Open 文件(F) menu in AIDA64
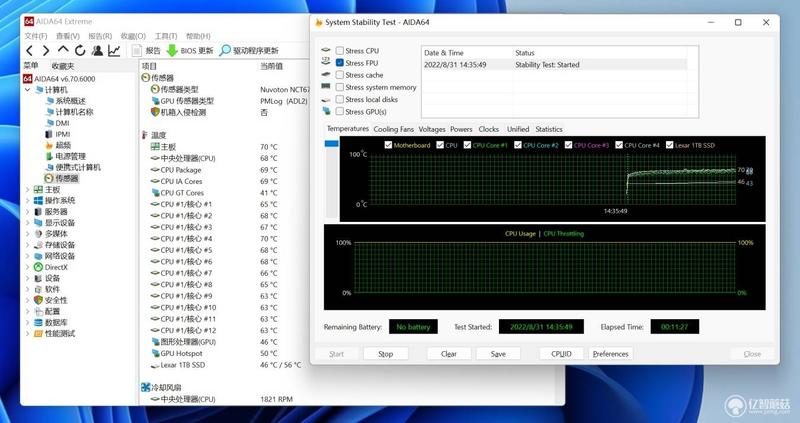The image size is (800, 423). tap(36, 36)
